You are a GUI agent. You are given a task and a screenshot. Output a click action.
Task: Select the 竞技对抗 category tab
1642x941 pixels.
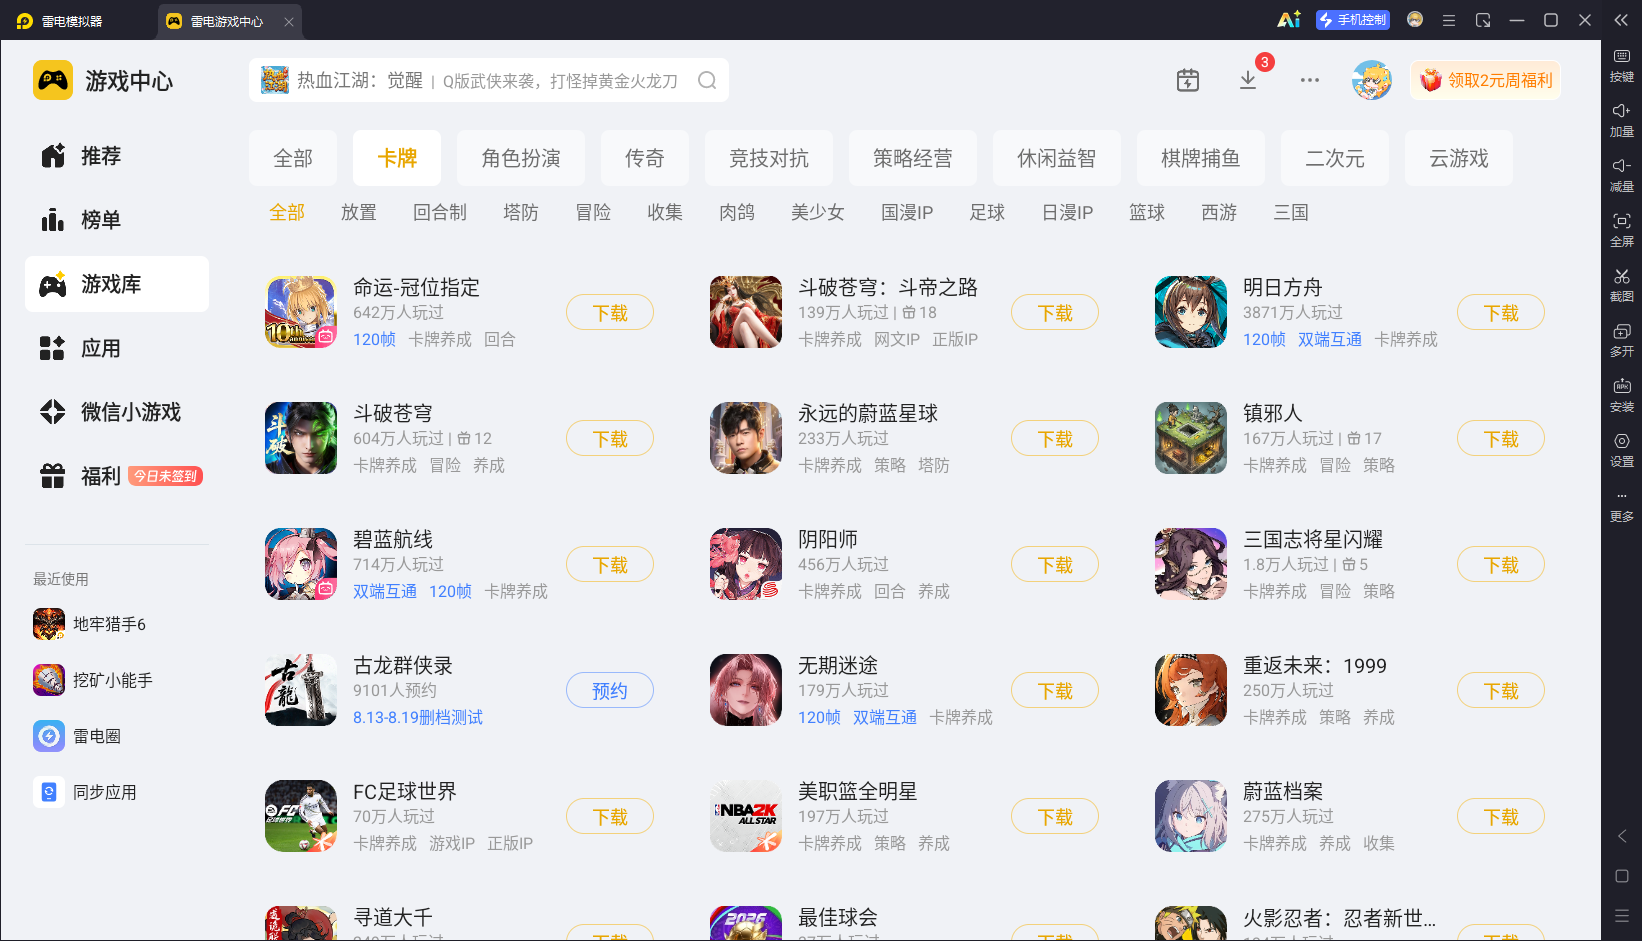click(x=769, y=158)
